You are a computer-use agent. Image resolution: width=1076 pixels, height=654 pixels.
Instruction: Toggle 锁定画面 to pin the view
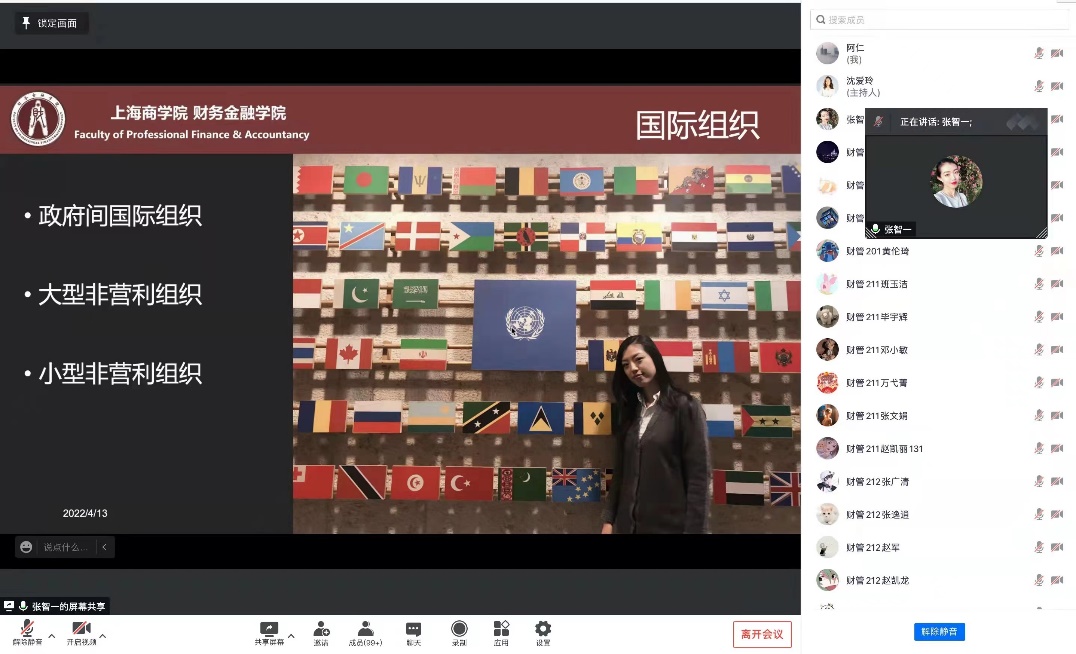[50, 22]
